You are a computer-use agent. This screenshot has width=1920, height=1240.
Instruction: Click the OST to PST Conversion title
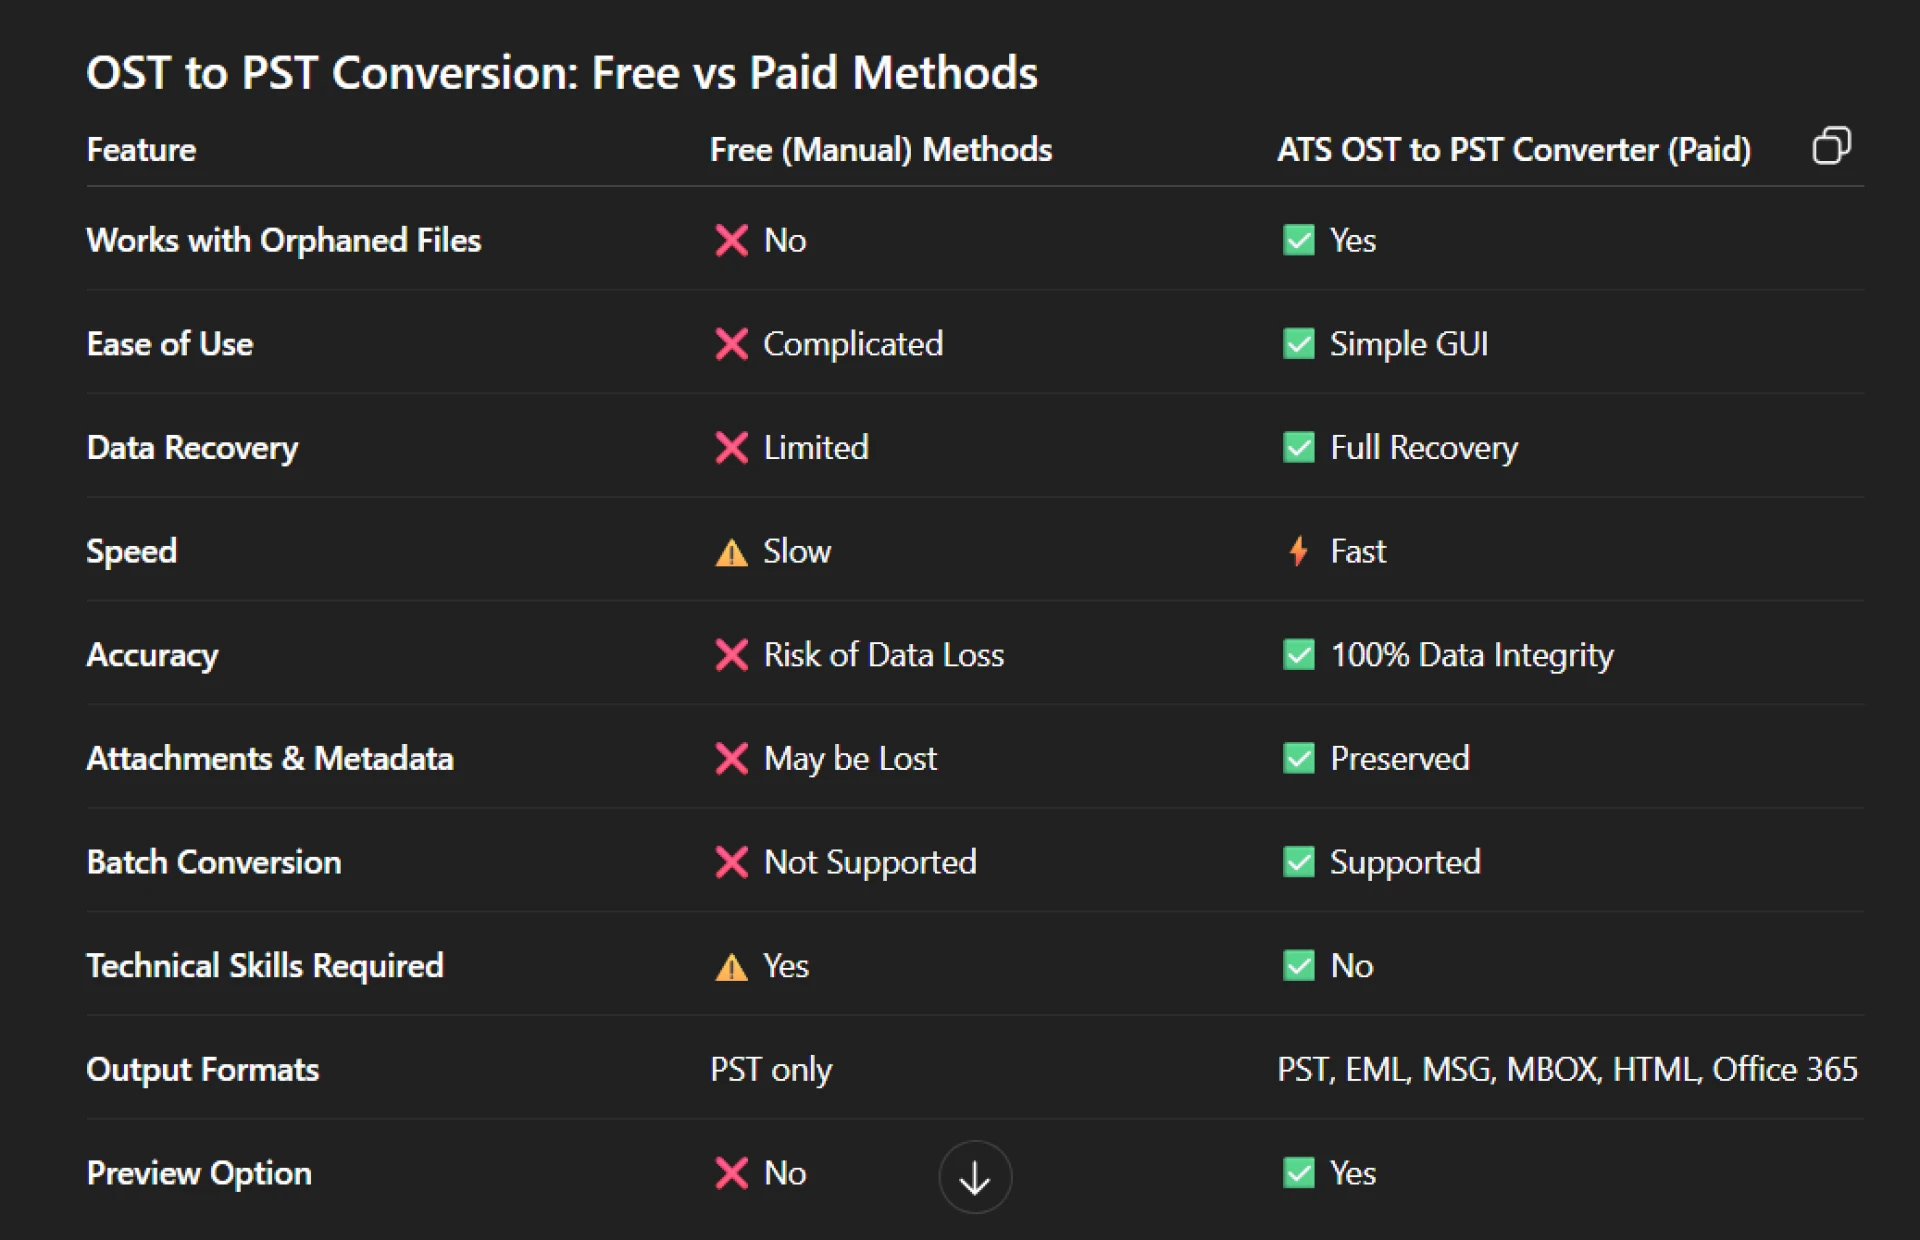pyautogui.click(x=562, y=72)
